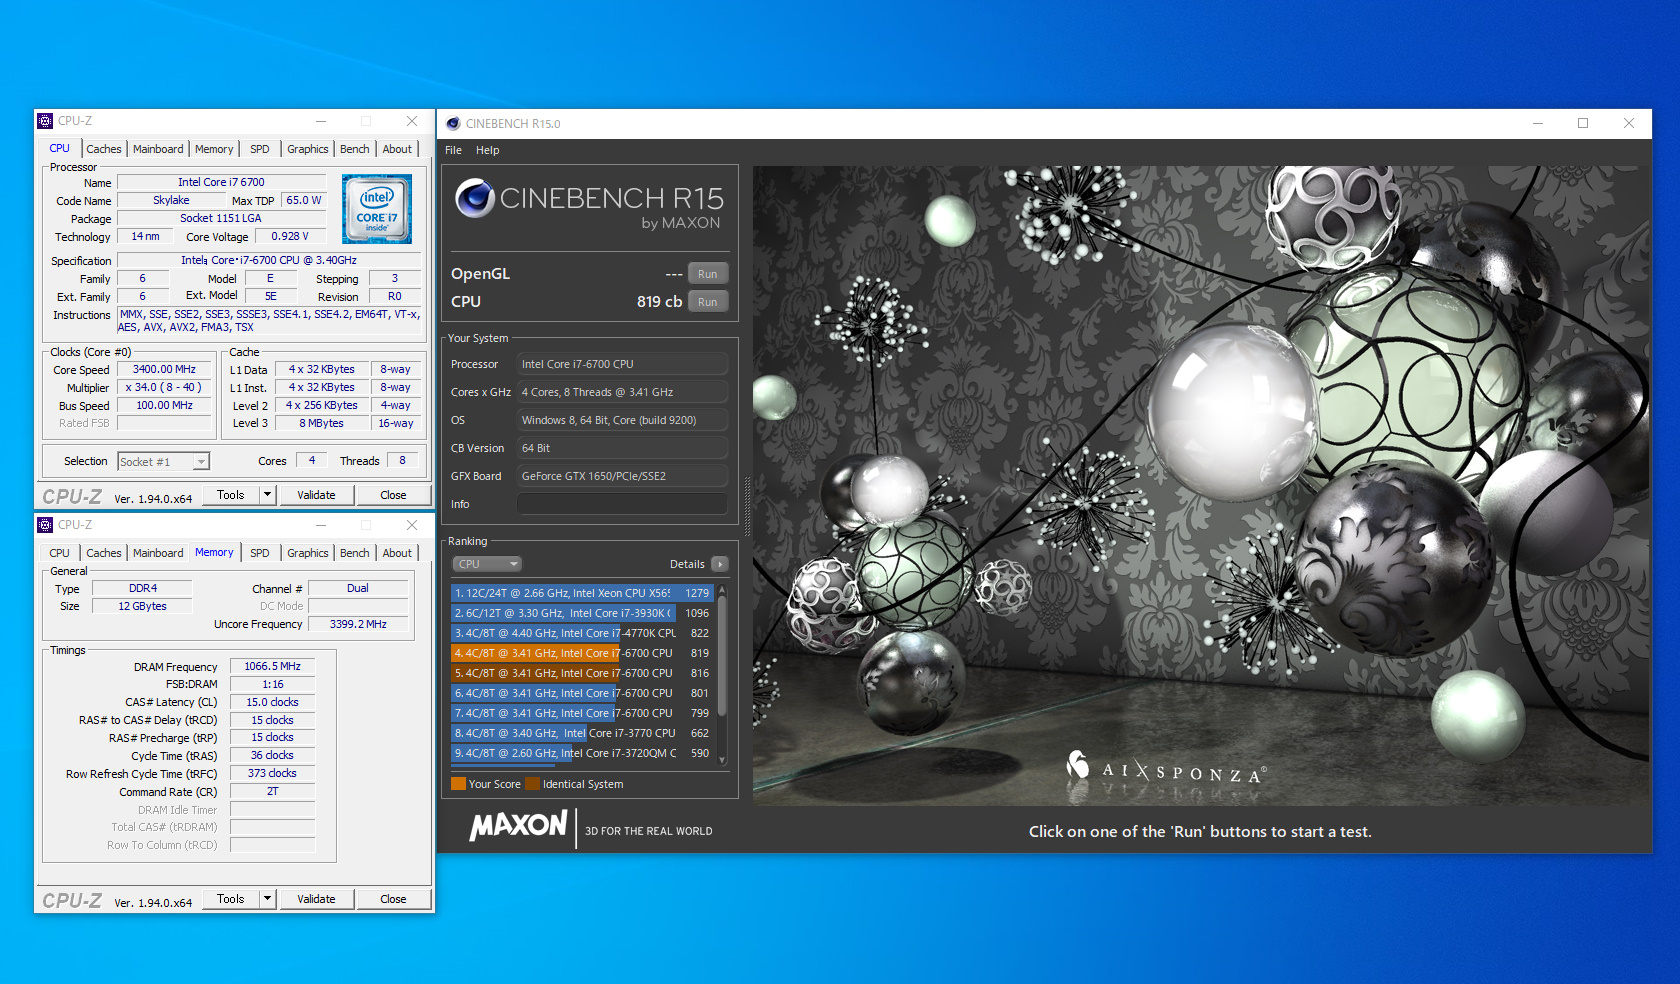Click Tools button in top CPU-Z window
1680x984 pixels.
click(x=231, y=495)
